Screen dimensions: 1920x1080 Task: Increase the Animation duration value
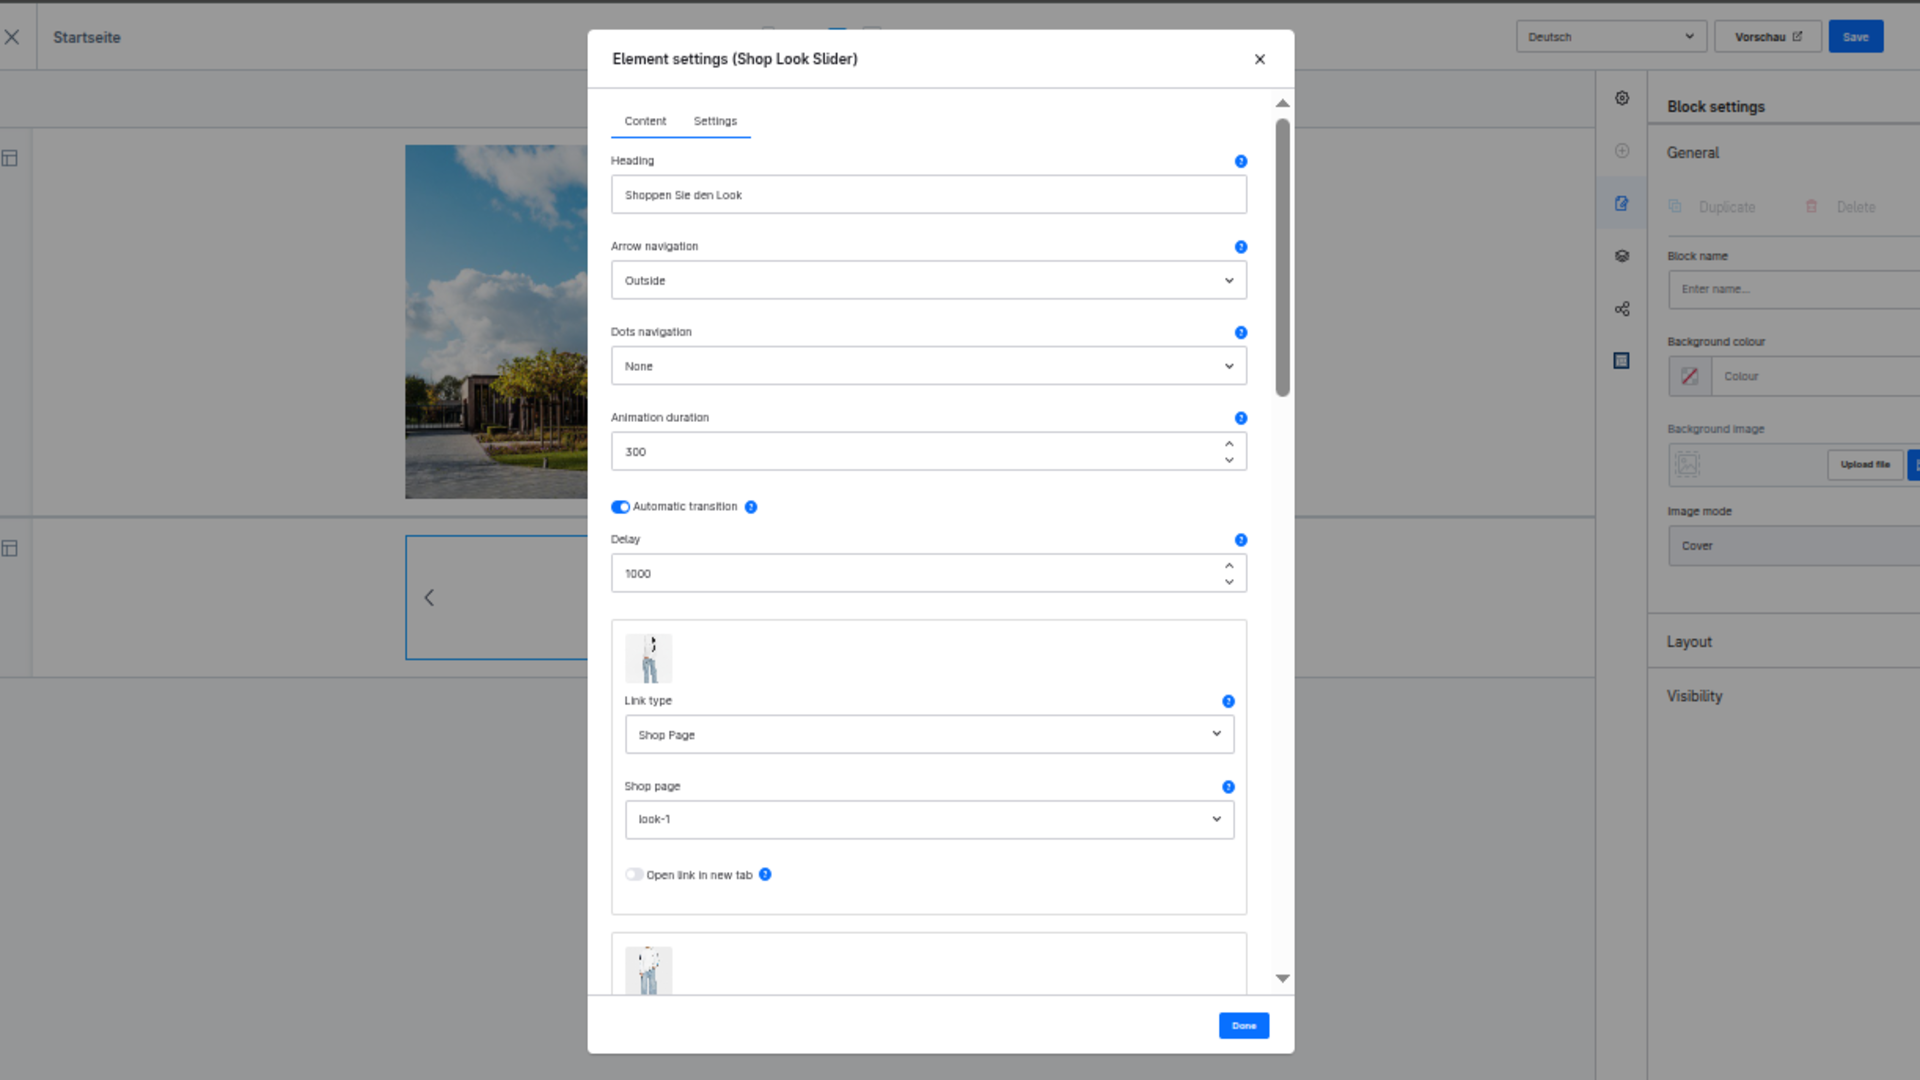(x=1229, y=444)
